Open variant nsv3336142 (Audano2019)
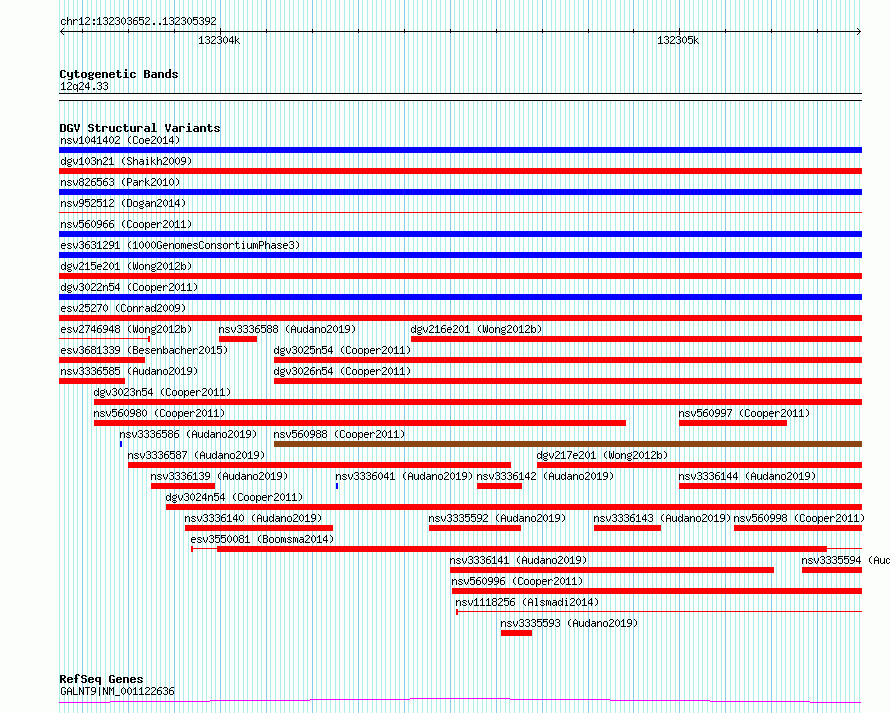This screenshot has width=890, height=713. pos(545,476)
